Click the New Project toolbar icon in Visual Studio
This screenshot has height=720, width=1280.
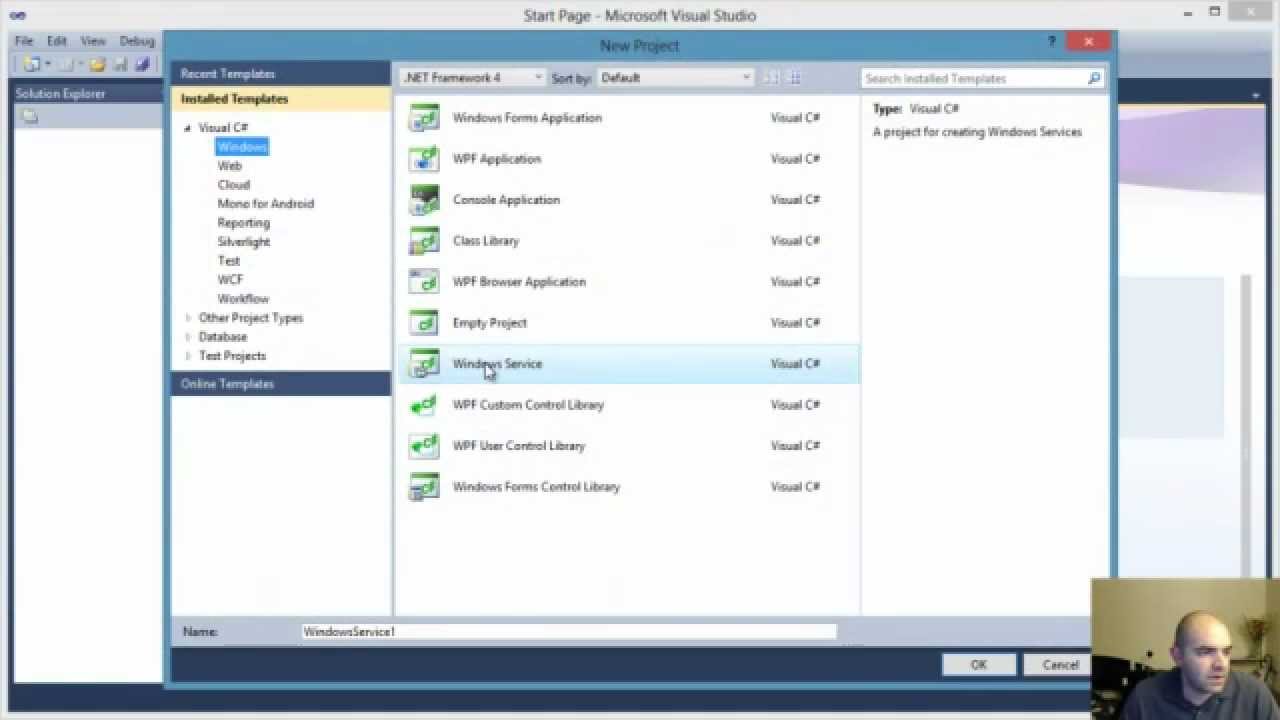tap(31, 65)
